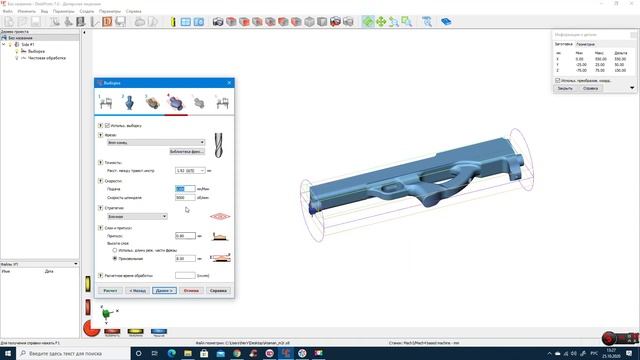Screen dimensions: 640x360
Task: Toggle the Чистовая обработка lightbulb visibility in the tree
Action: pyautogui.click(x=17, y=58)
